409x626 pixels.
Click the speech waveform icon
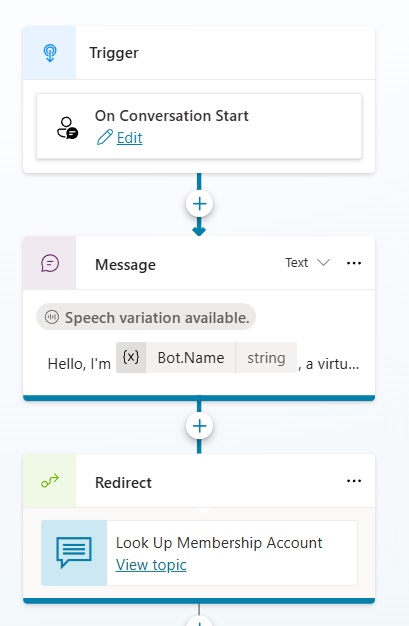coord(52,317)
